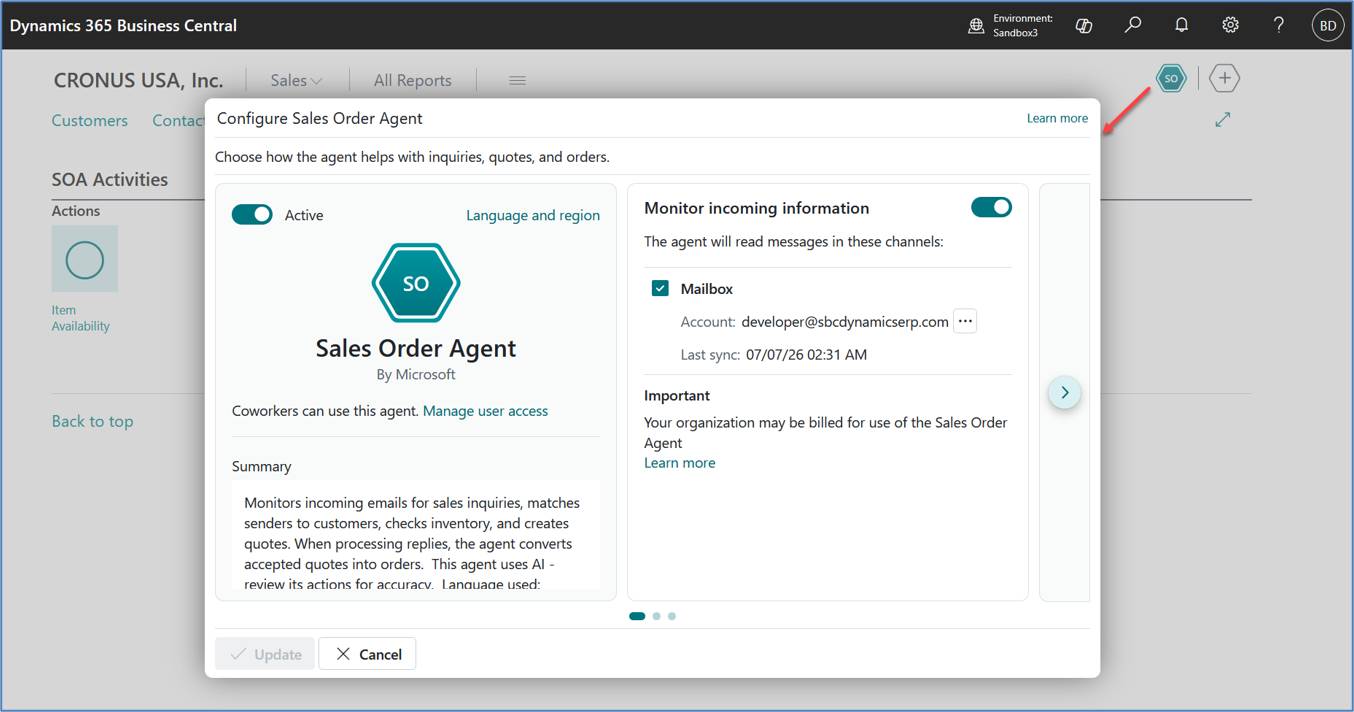Image resolution: width=1354 pixels, height=712 pixels.
Task: Open the Copilot icon in top bar
Action: pyautogui.click(x=1083, y=26)
